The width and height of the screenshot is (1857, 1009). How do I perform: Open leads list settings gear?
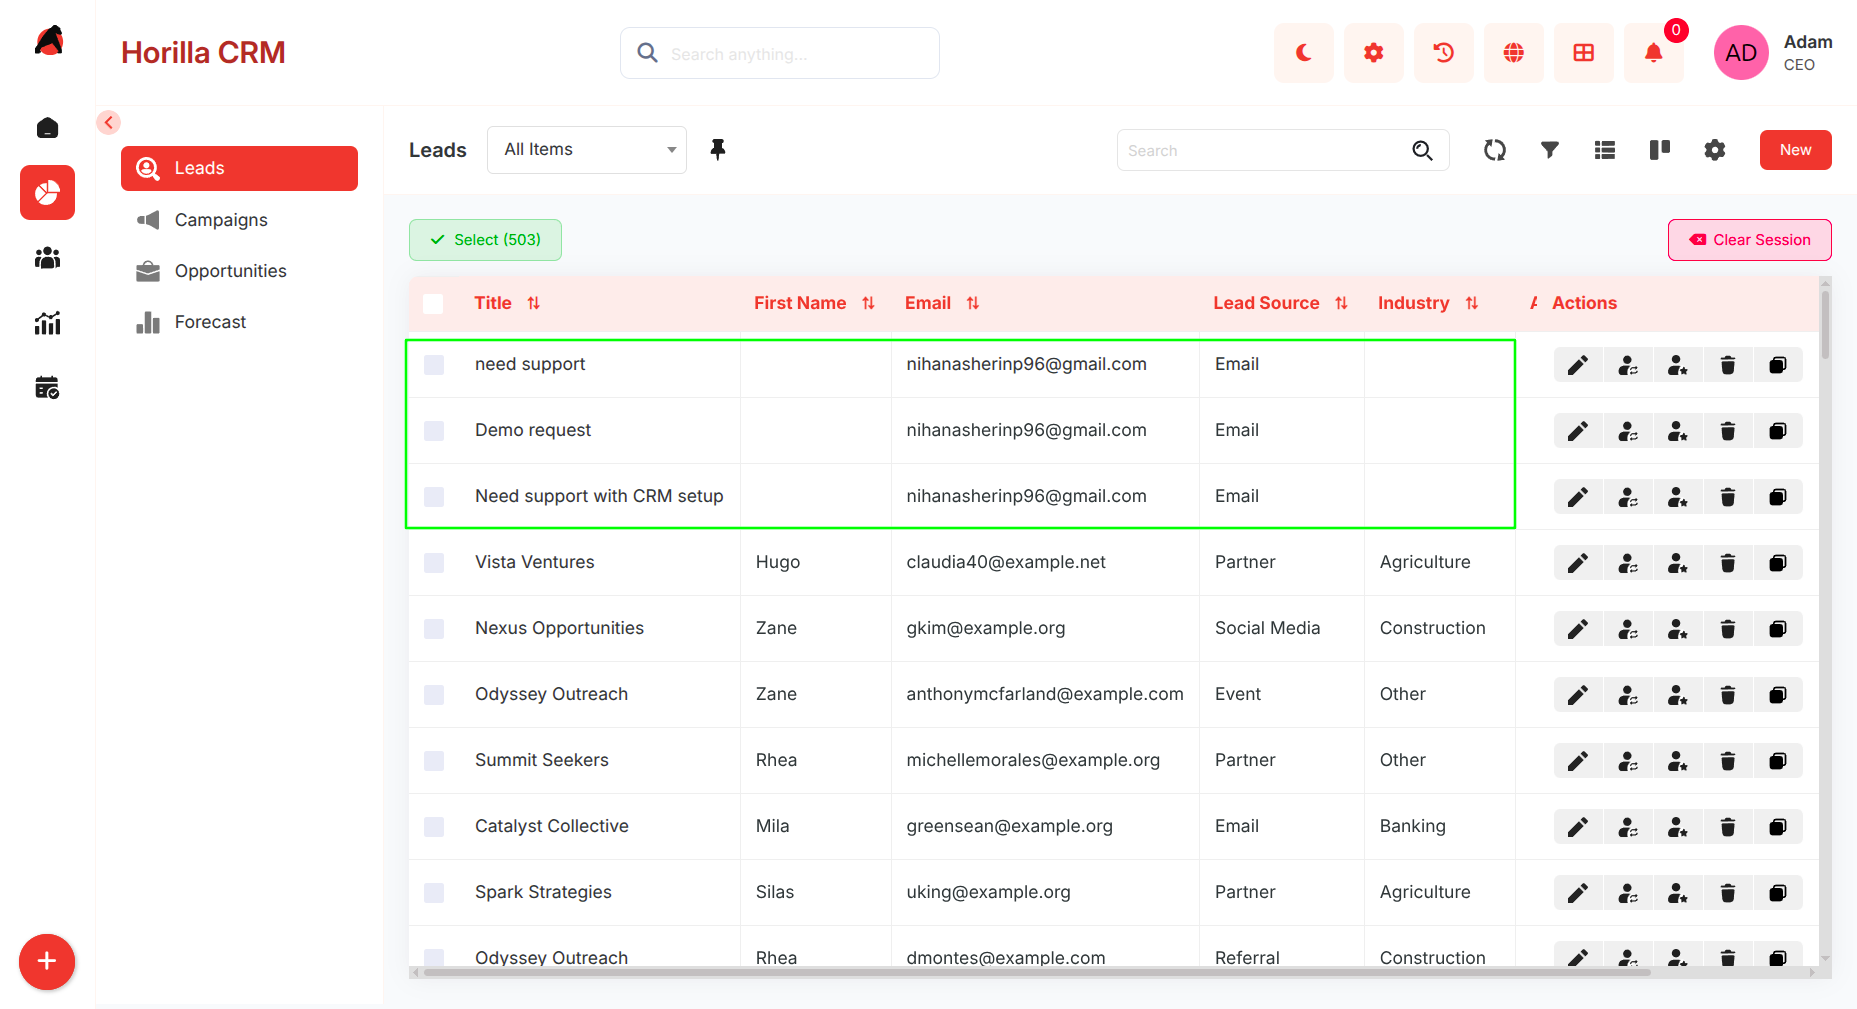[1715, 150]
